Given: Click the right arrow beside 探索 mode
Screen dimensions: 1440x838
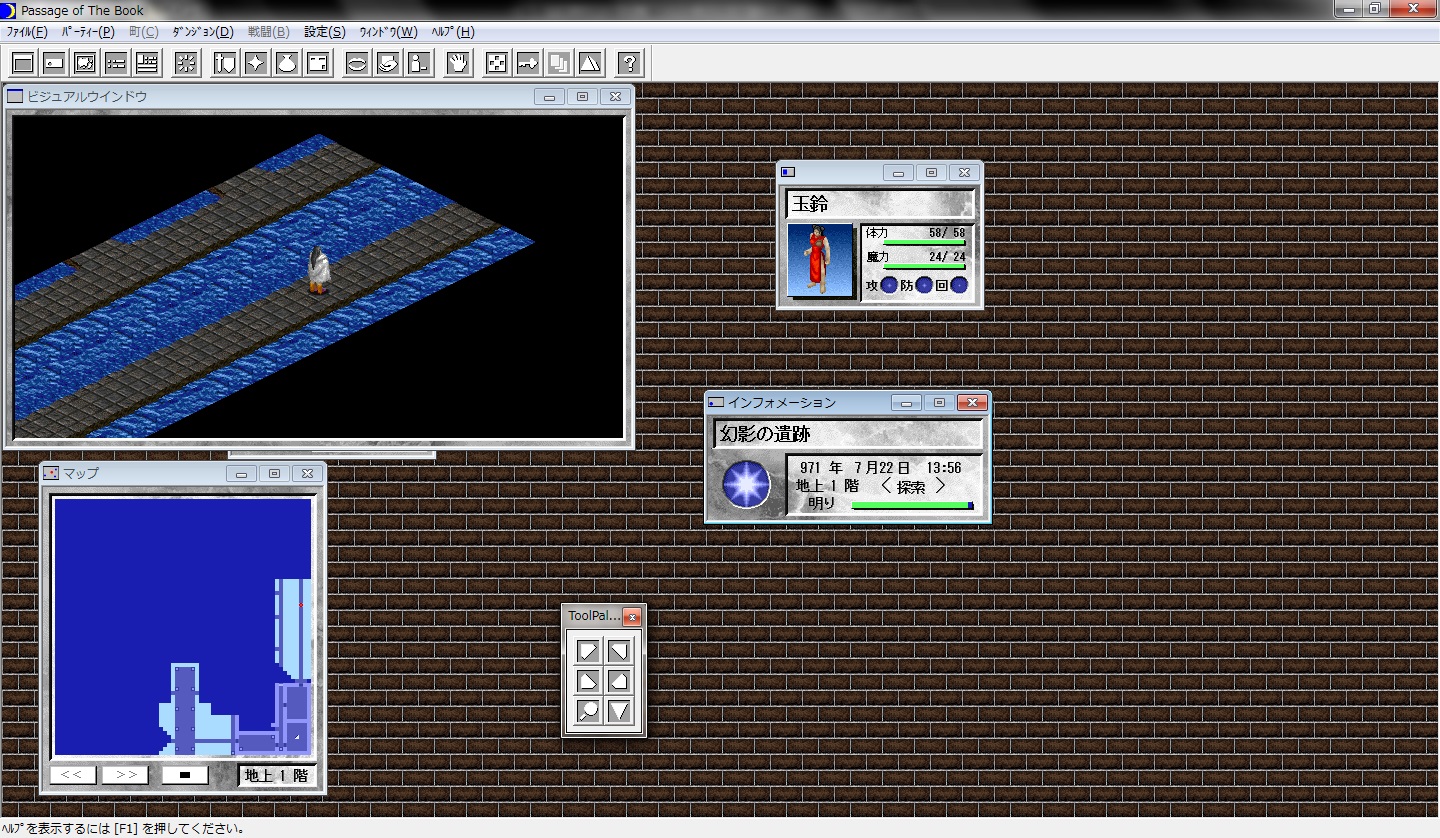Looking at the screenshot, I should click(941, 486).
